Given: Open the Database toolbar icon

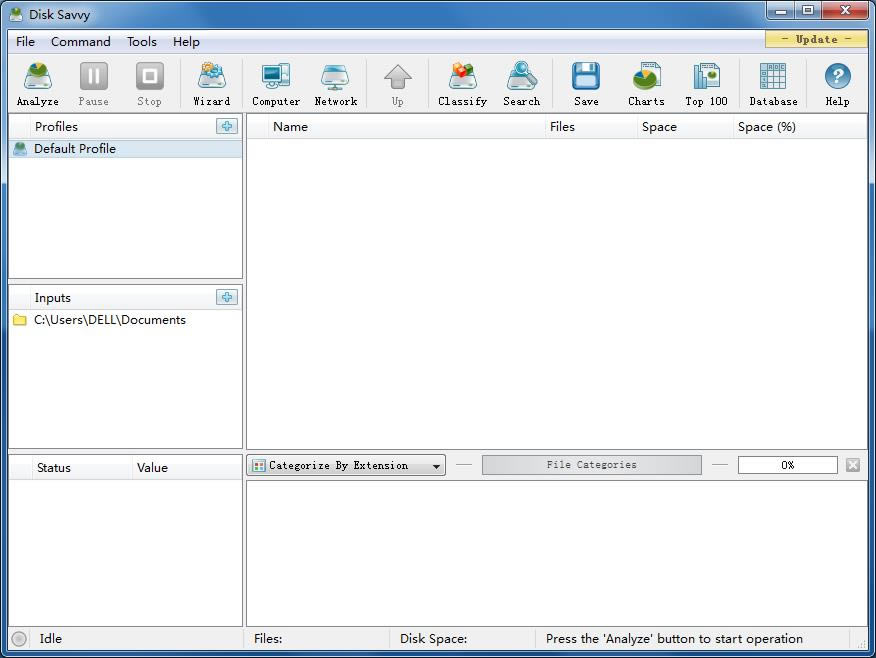Looking at the screenshot, I should (x=774, y=84).
